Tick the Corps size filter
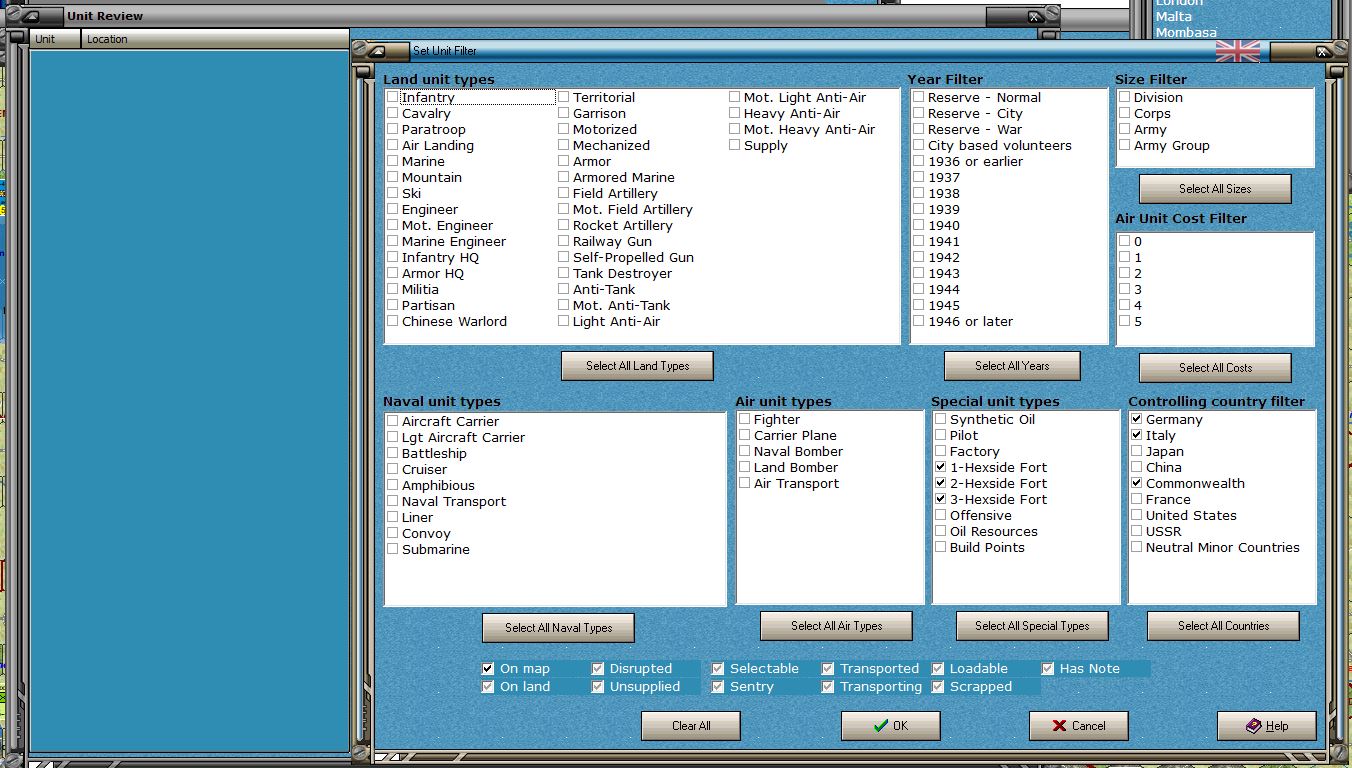1352x768 pixels. (x=1125, y=113)
